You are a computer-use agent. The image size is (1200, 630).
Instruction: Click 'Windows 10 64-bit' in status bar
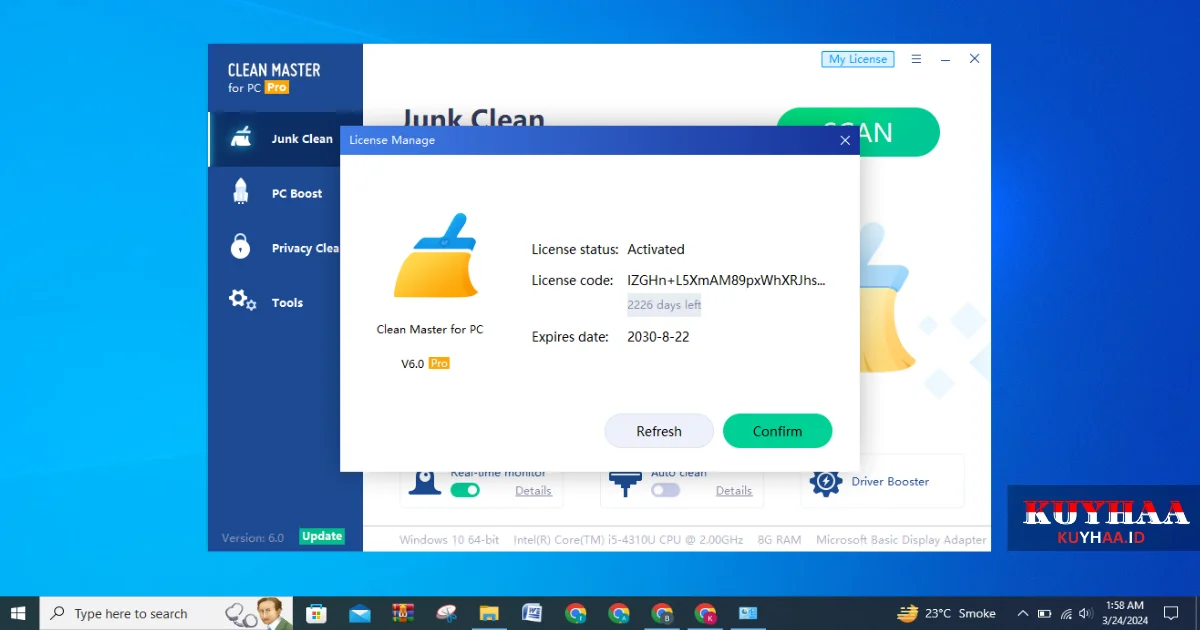click(x=449, y=539)
